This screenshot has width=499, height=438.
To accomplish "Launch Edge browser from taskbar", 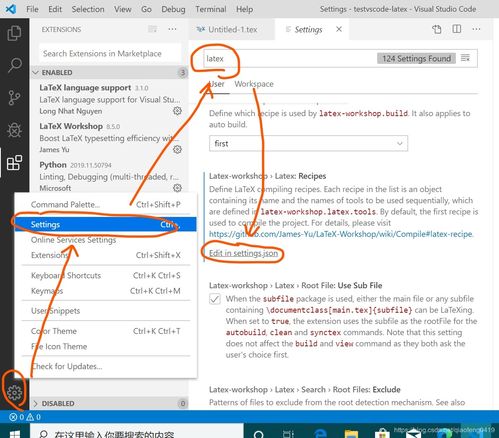I will point(320,434).
